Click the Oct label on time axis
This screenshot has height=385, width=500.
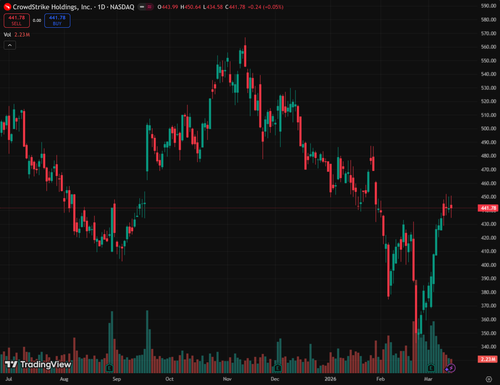tap(169, 379)
